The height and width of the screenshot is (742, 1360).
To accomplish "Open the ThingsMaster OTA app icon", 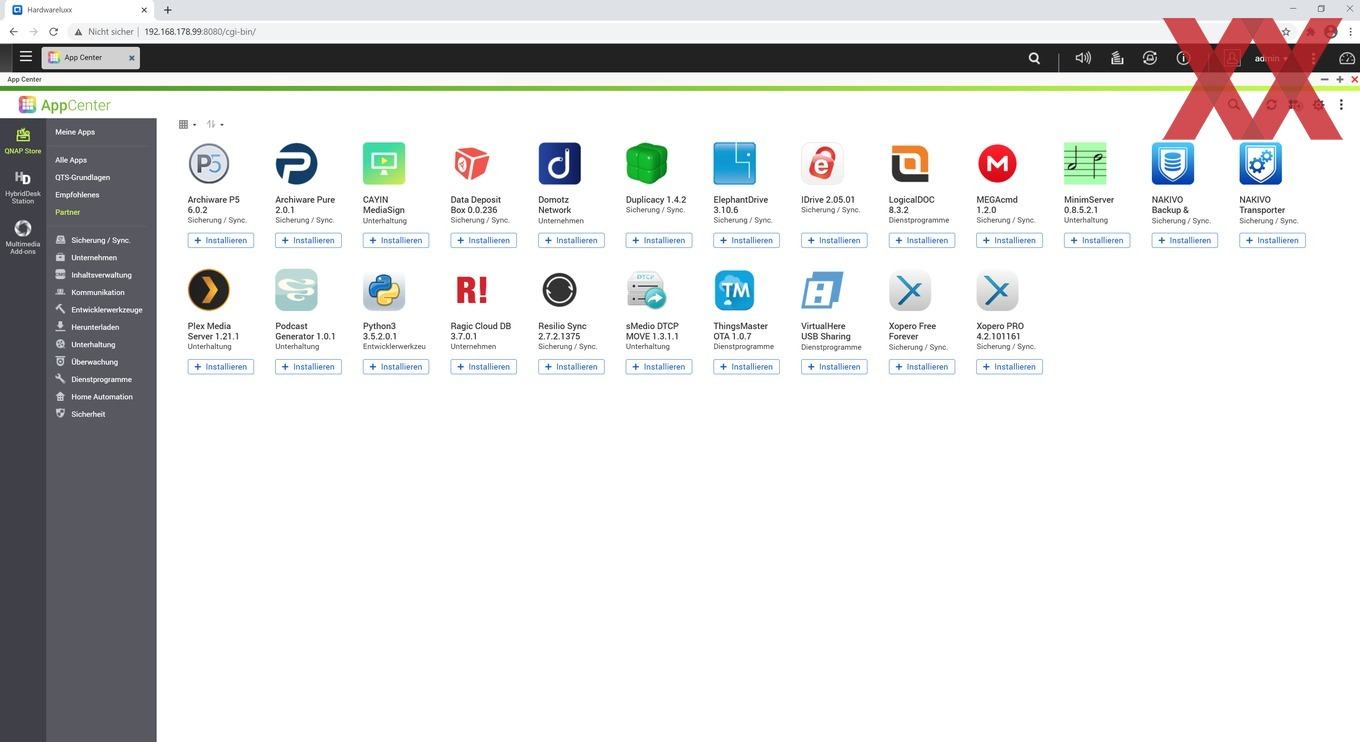I will click(734, 290).
